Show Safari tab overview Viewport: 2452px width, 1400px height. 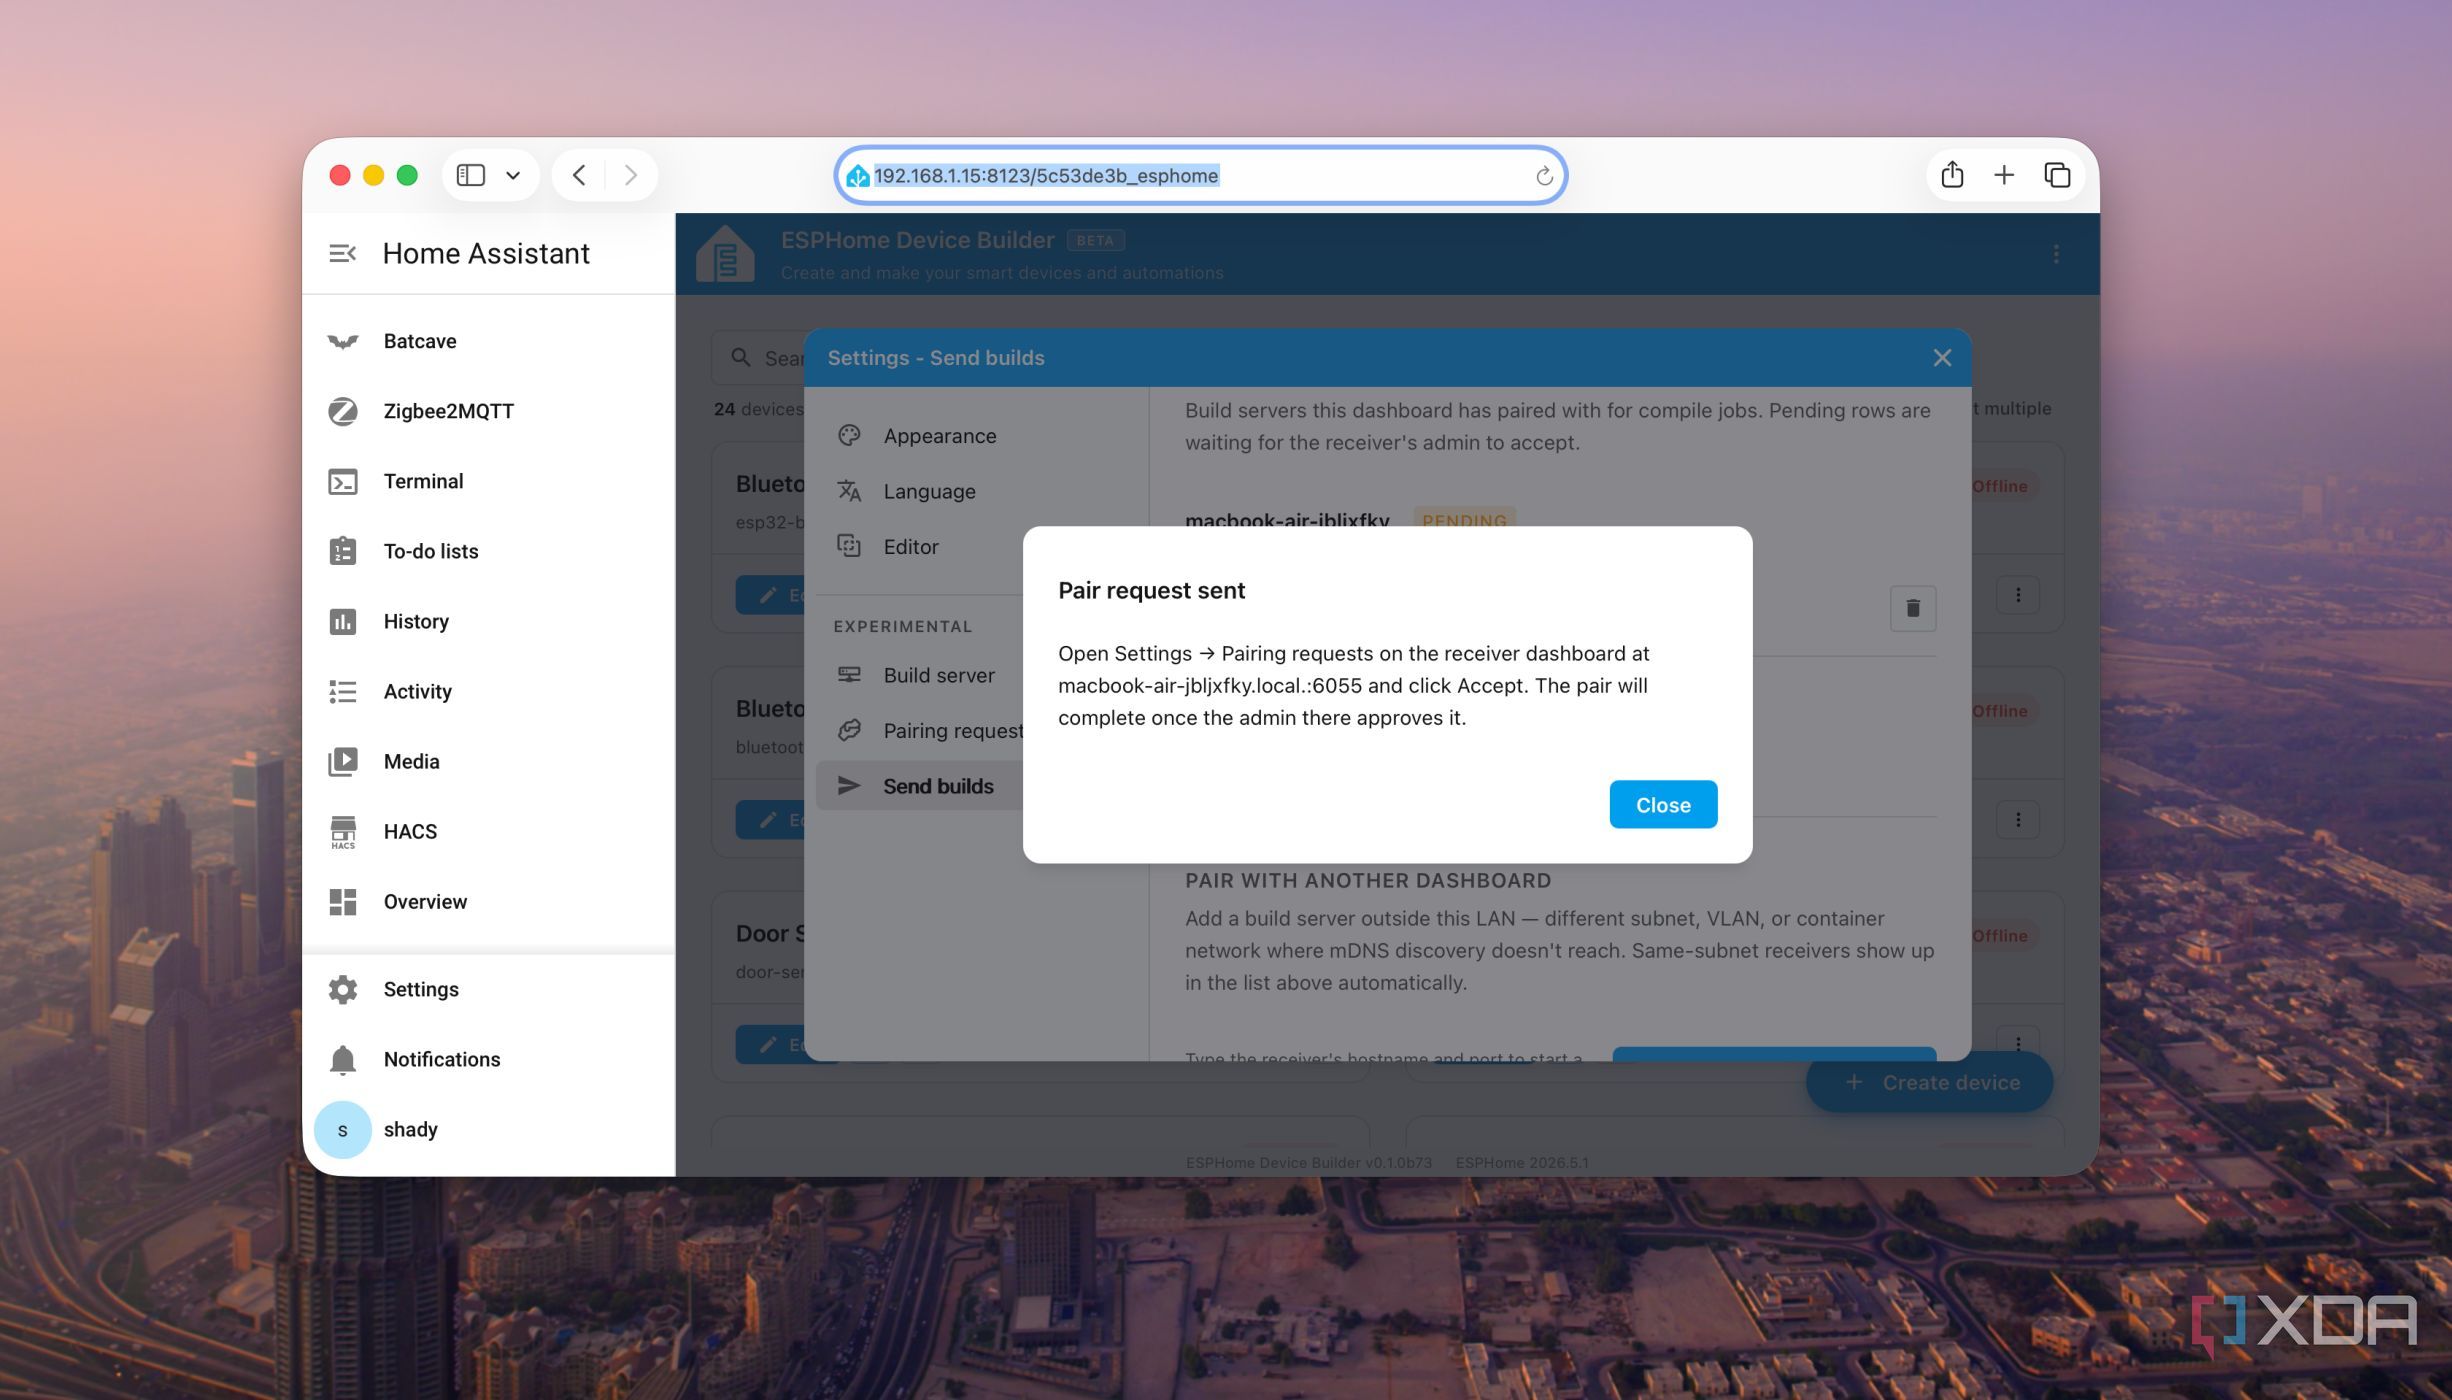pyautogui.click(x=2056, y=175)
